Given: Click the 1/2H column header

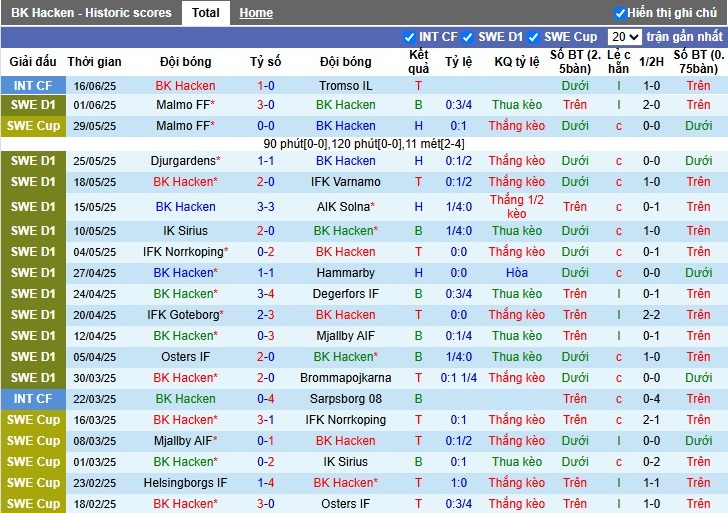Looking at the screenshot, I should [651, 62].
